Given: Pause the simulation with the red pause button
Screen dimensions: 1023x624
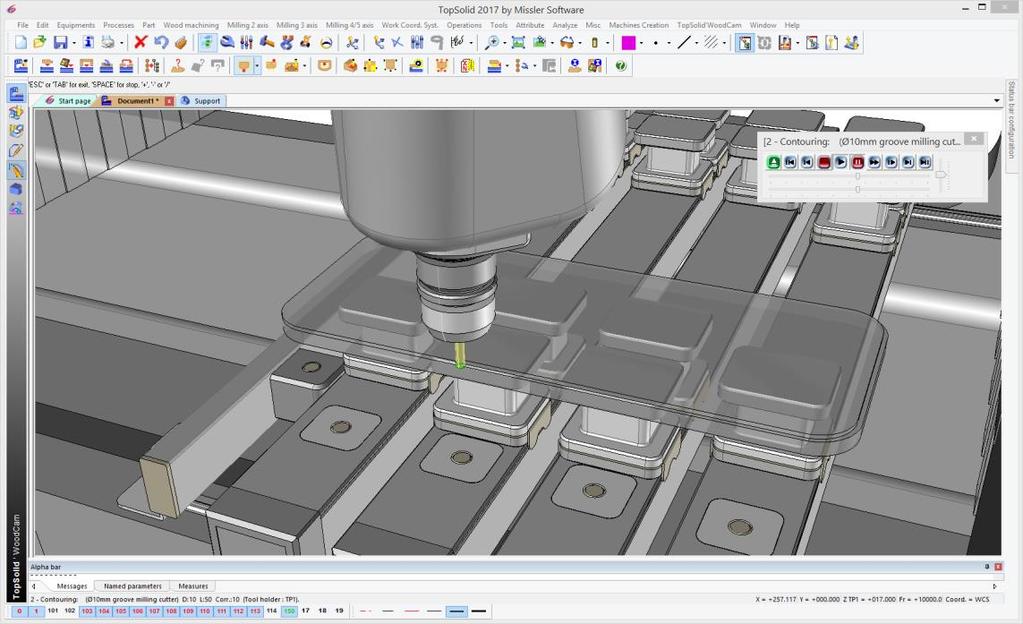Looking at the screenshot, I should click(x=858, y=162).
